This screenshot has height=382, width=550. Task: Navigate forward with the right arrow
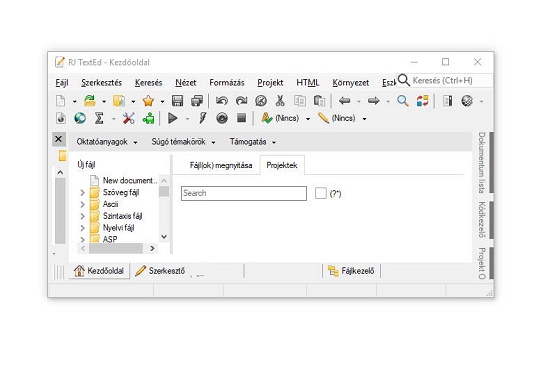click(x=374, y=101)
